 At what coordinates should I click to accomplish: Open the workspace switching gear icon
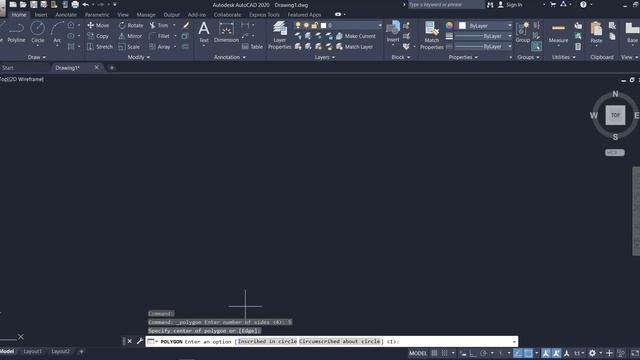click(x=592, y=353)
